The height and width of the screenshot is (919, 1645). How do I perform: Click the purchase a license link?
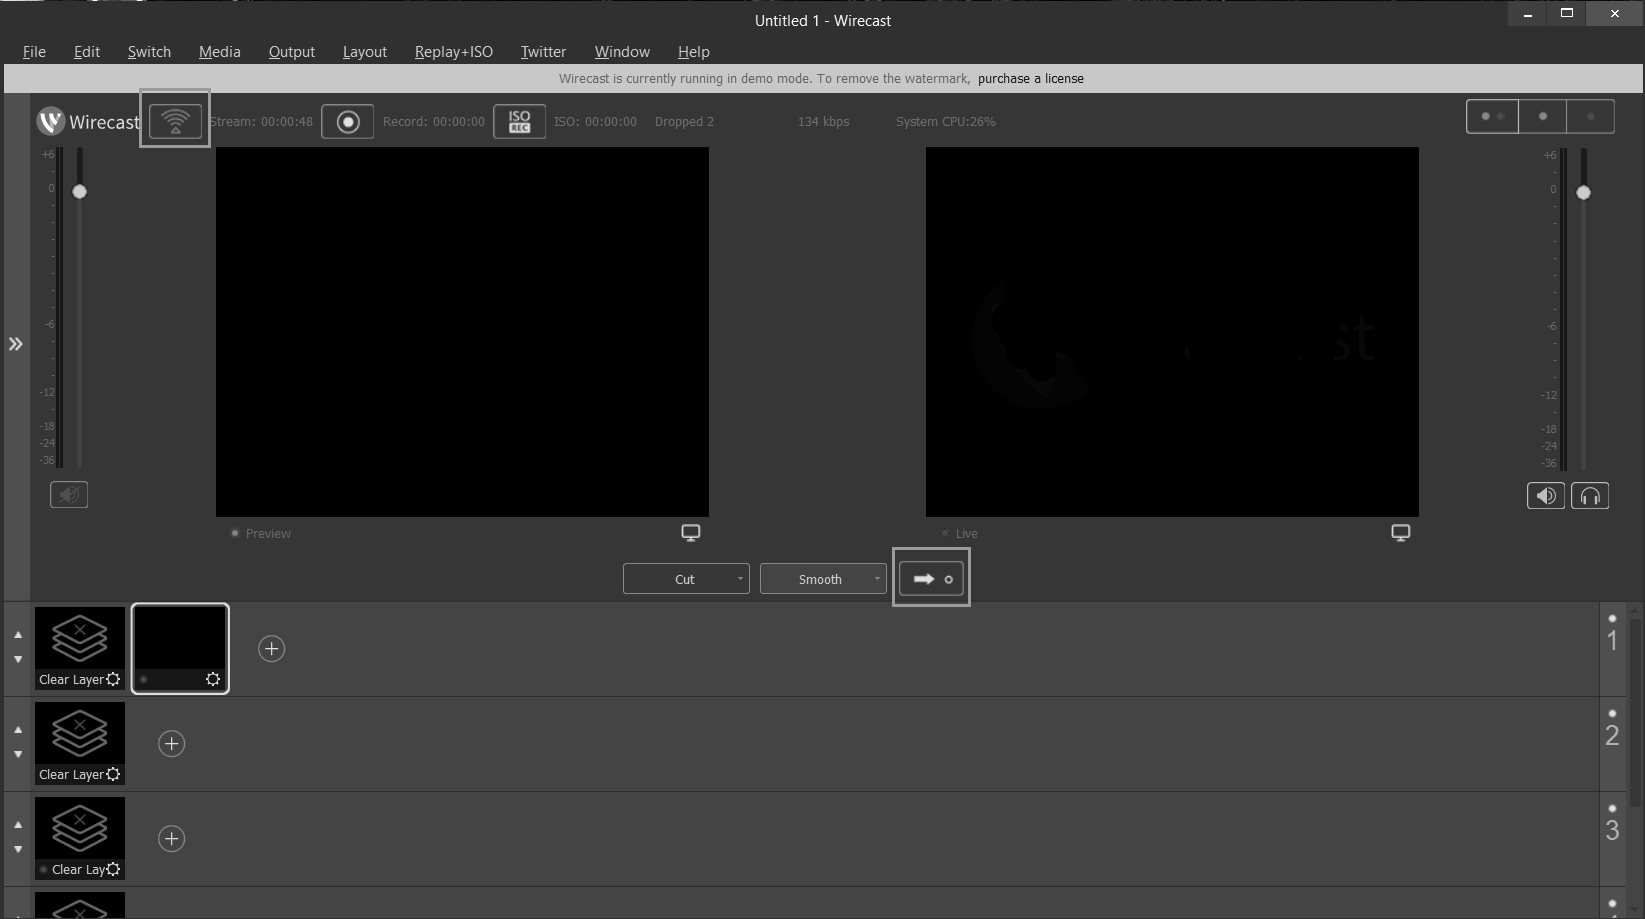(x=1030, y=78)
